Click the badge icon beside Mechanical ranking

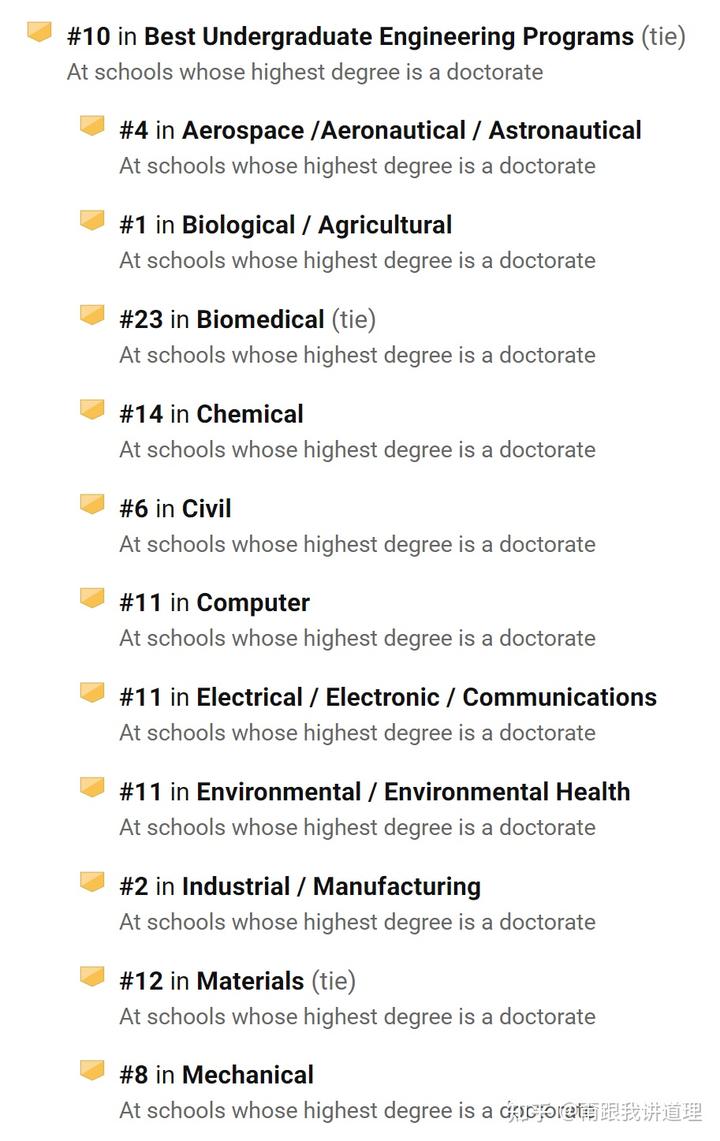pos(92,1070)
